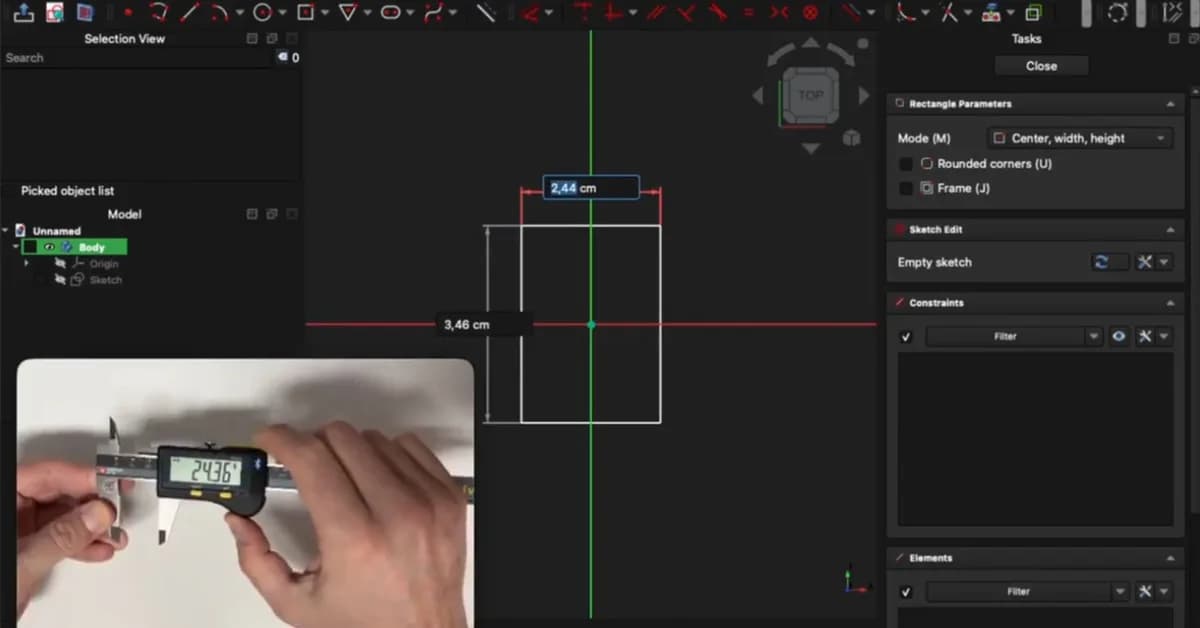Viewport: 1200px width, 628px height.
Task: Open the Mode dropdown for rectangle parameters
Action: click(x=1080, y=137)
